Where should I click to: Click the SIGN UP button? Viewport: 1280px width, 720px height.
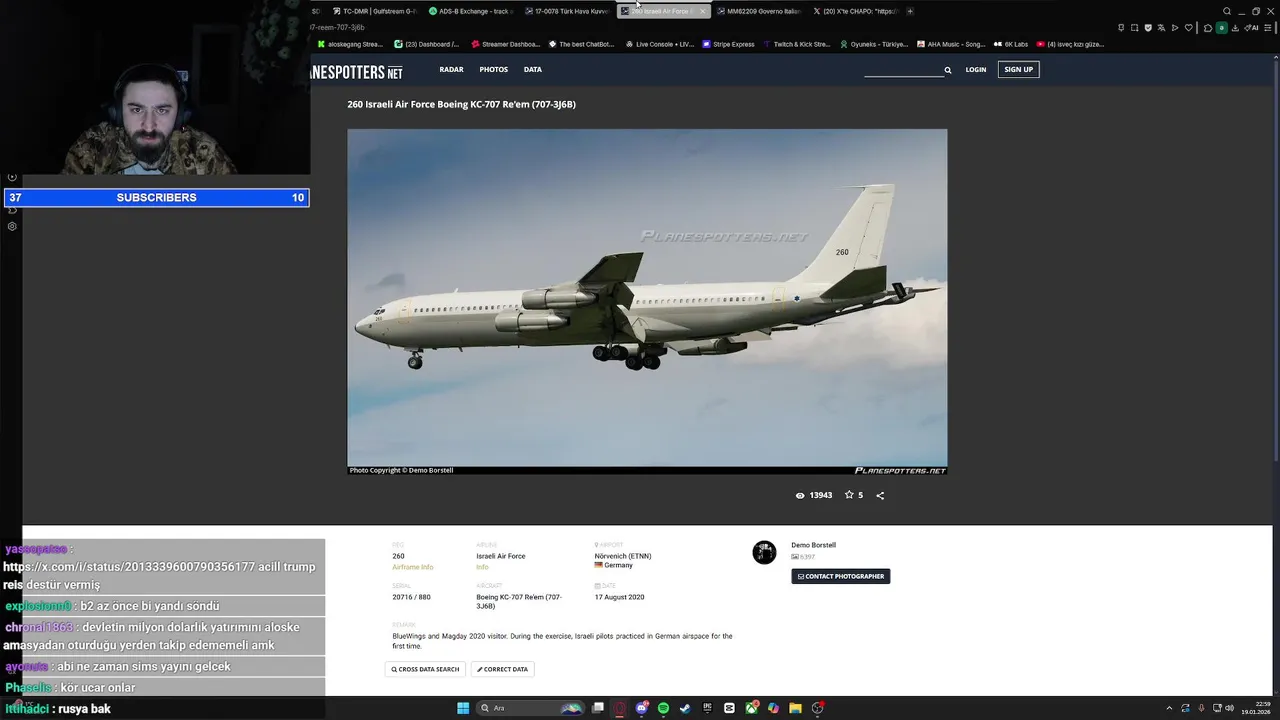tap(1018, 69)
